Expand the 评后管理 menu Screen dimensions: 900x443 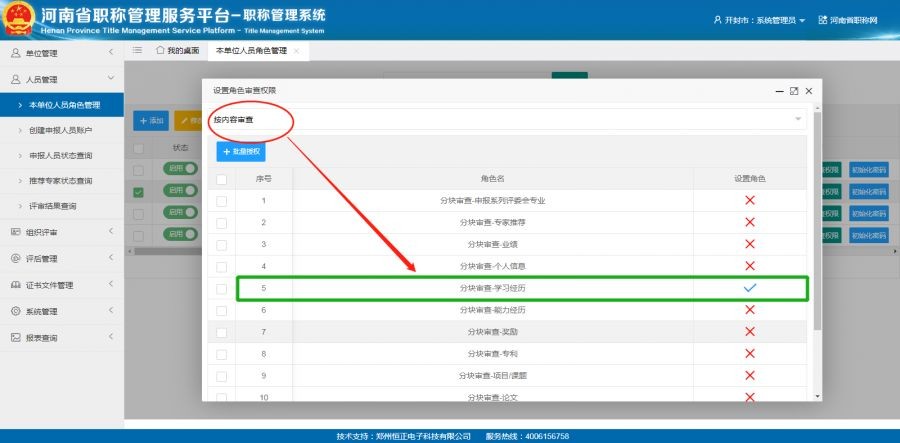[x=111, y=258]
